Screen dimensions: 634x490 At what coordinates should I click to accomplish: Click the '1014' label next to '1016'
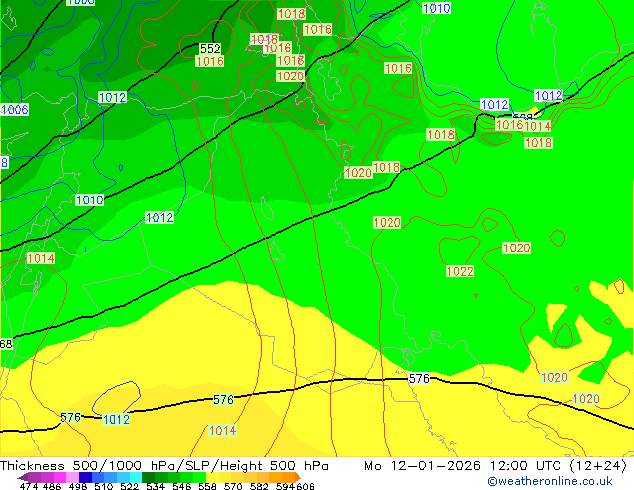[x=538, y=126]
